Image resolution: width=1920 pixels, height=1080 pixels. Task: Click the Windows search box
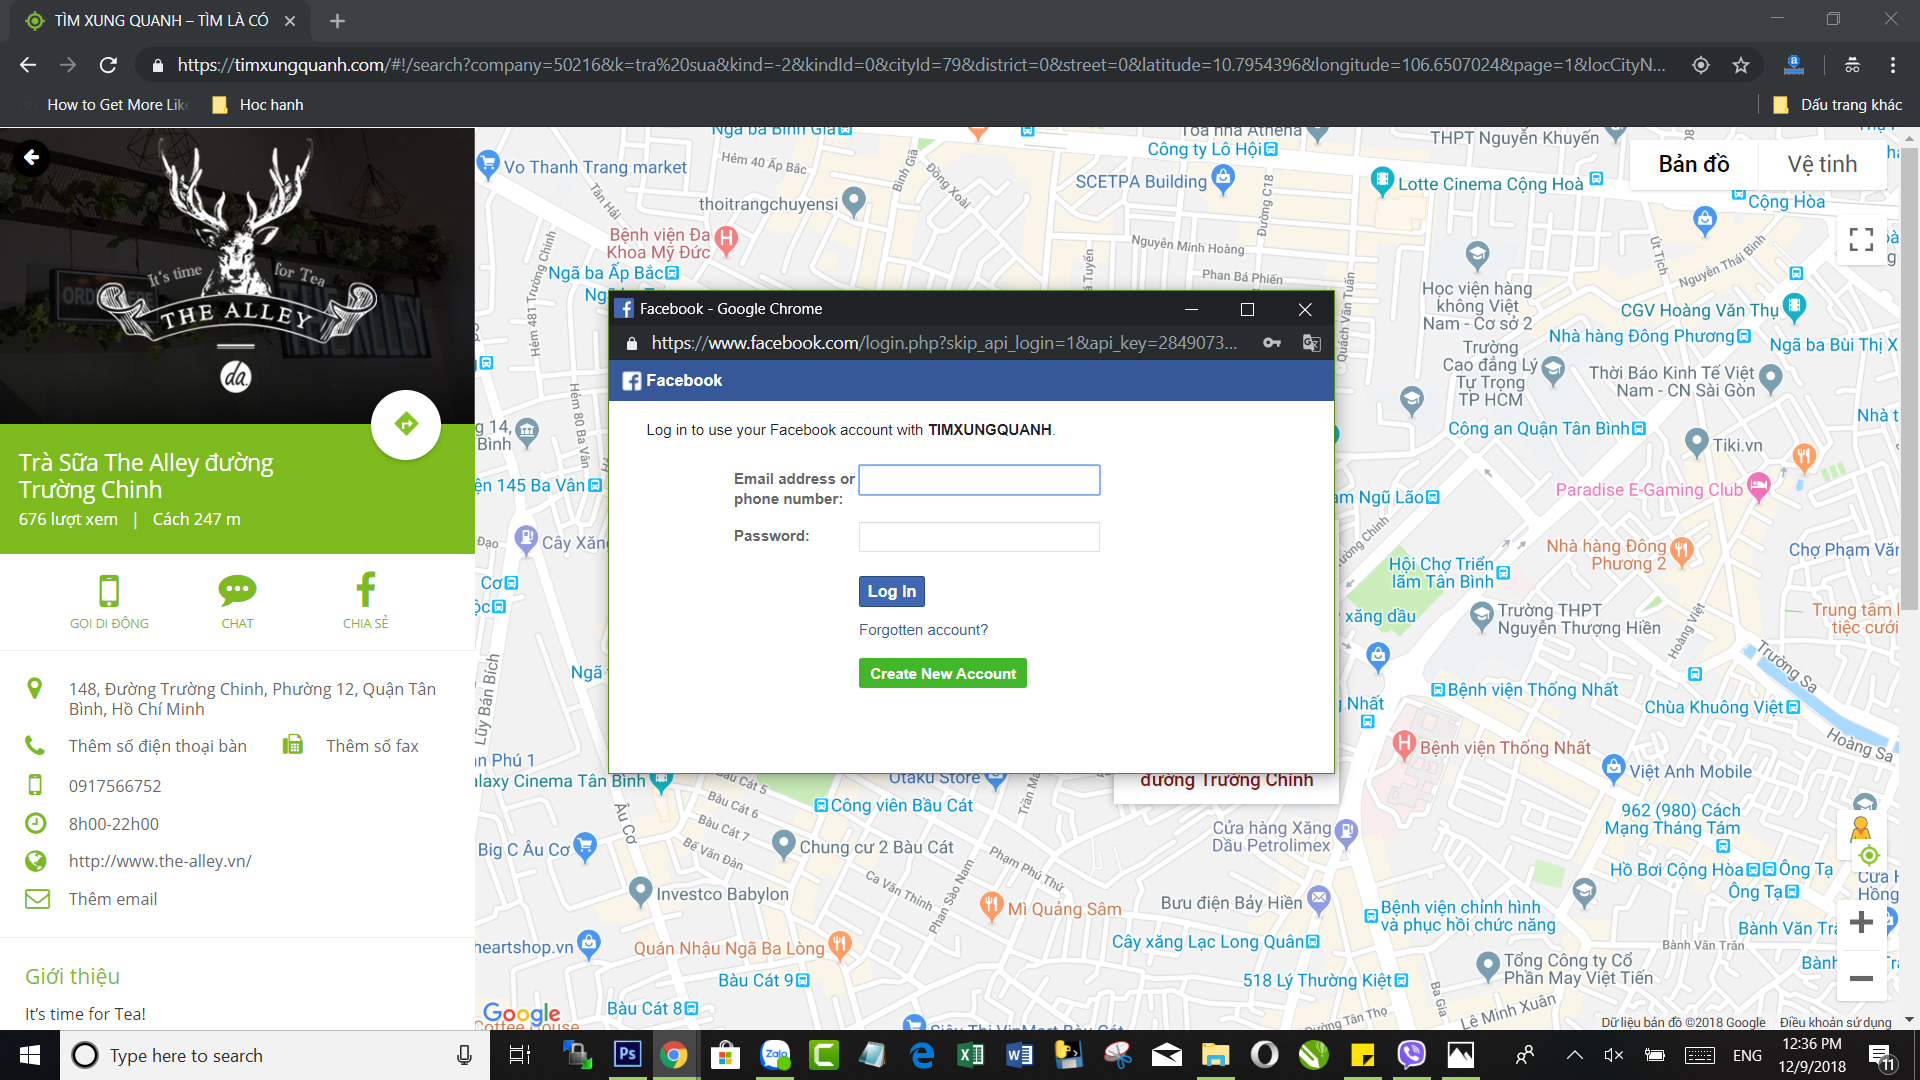(275, 1055)
